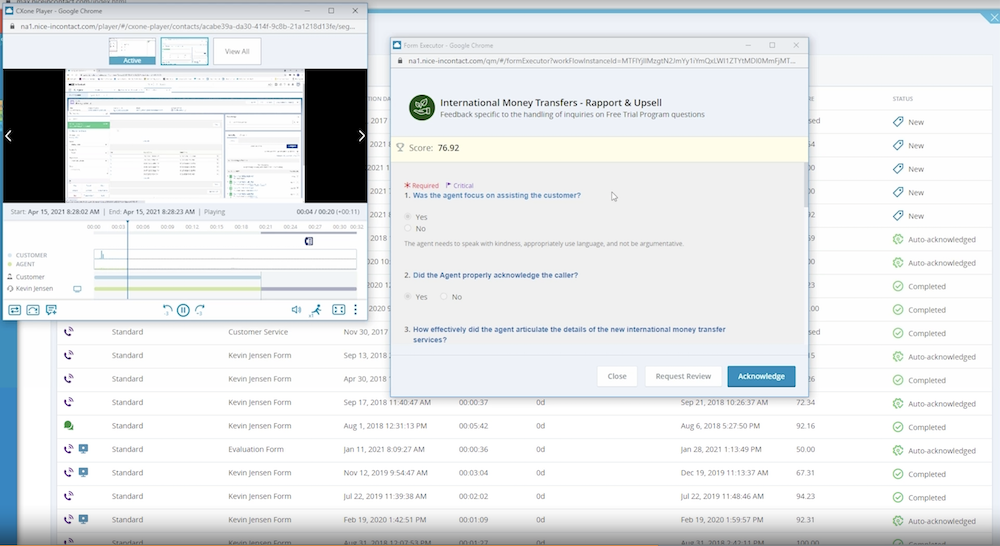Click question 1 text about assisting the customer

tap(496, 196)
